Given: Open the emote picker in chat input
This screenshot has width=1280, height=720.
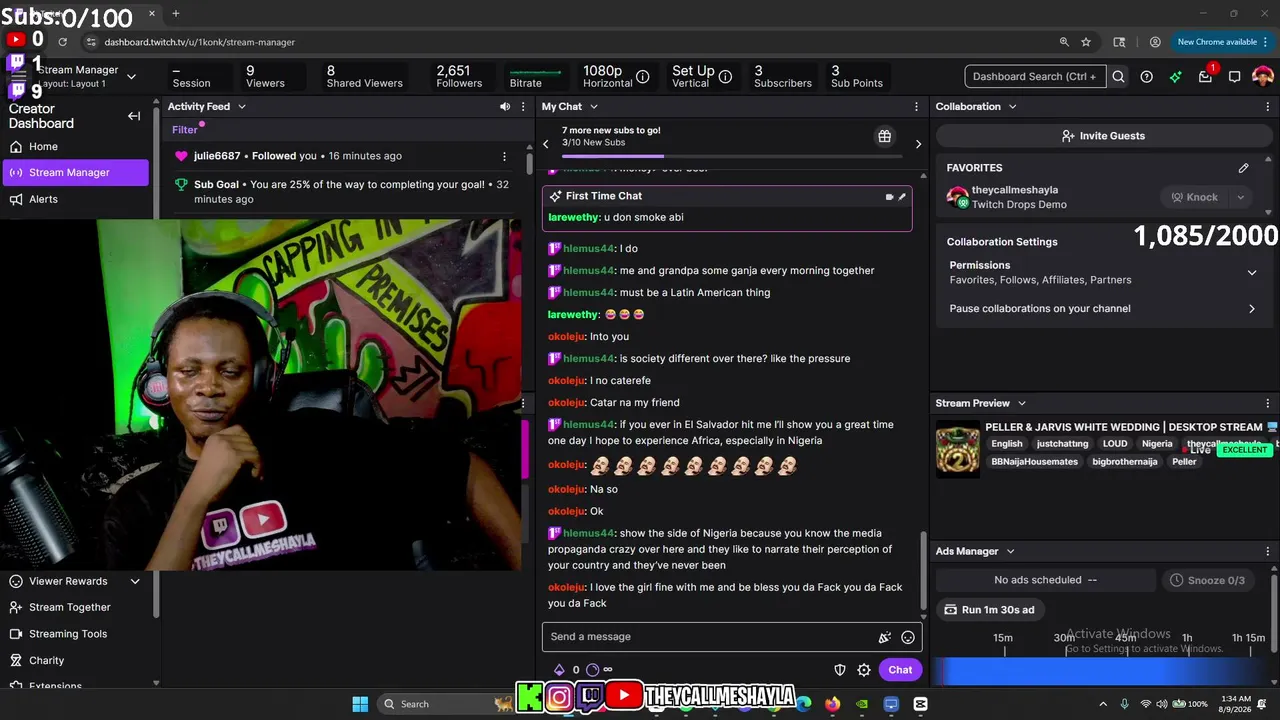Looking at the screenshot, I should click(908, 637).
